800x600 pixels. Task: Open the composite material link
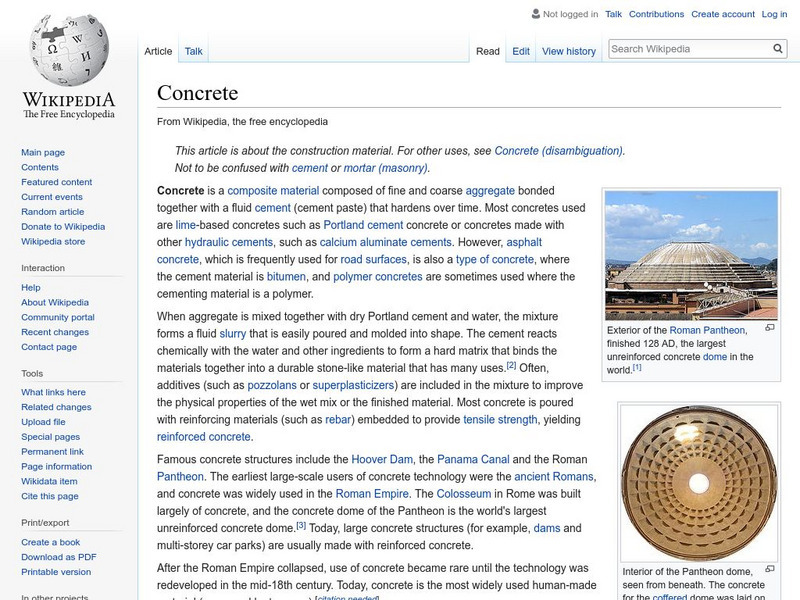click(x=273, y=191)
